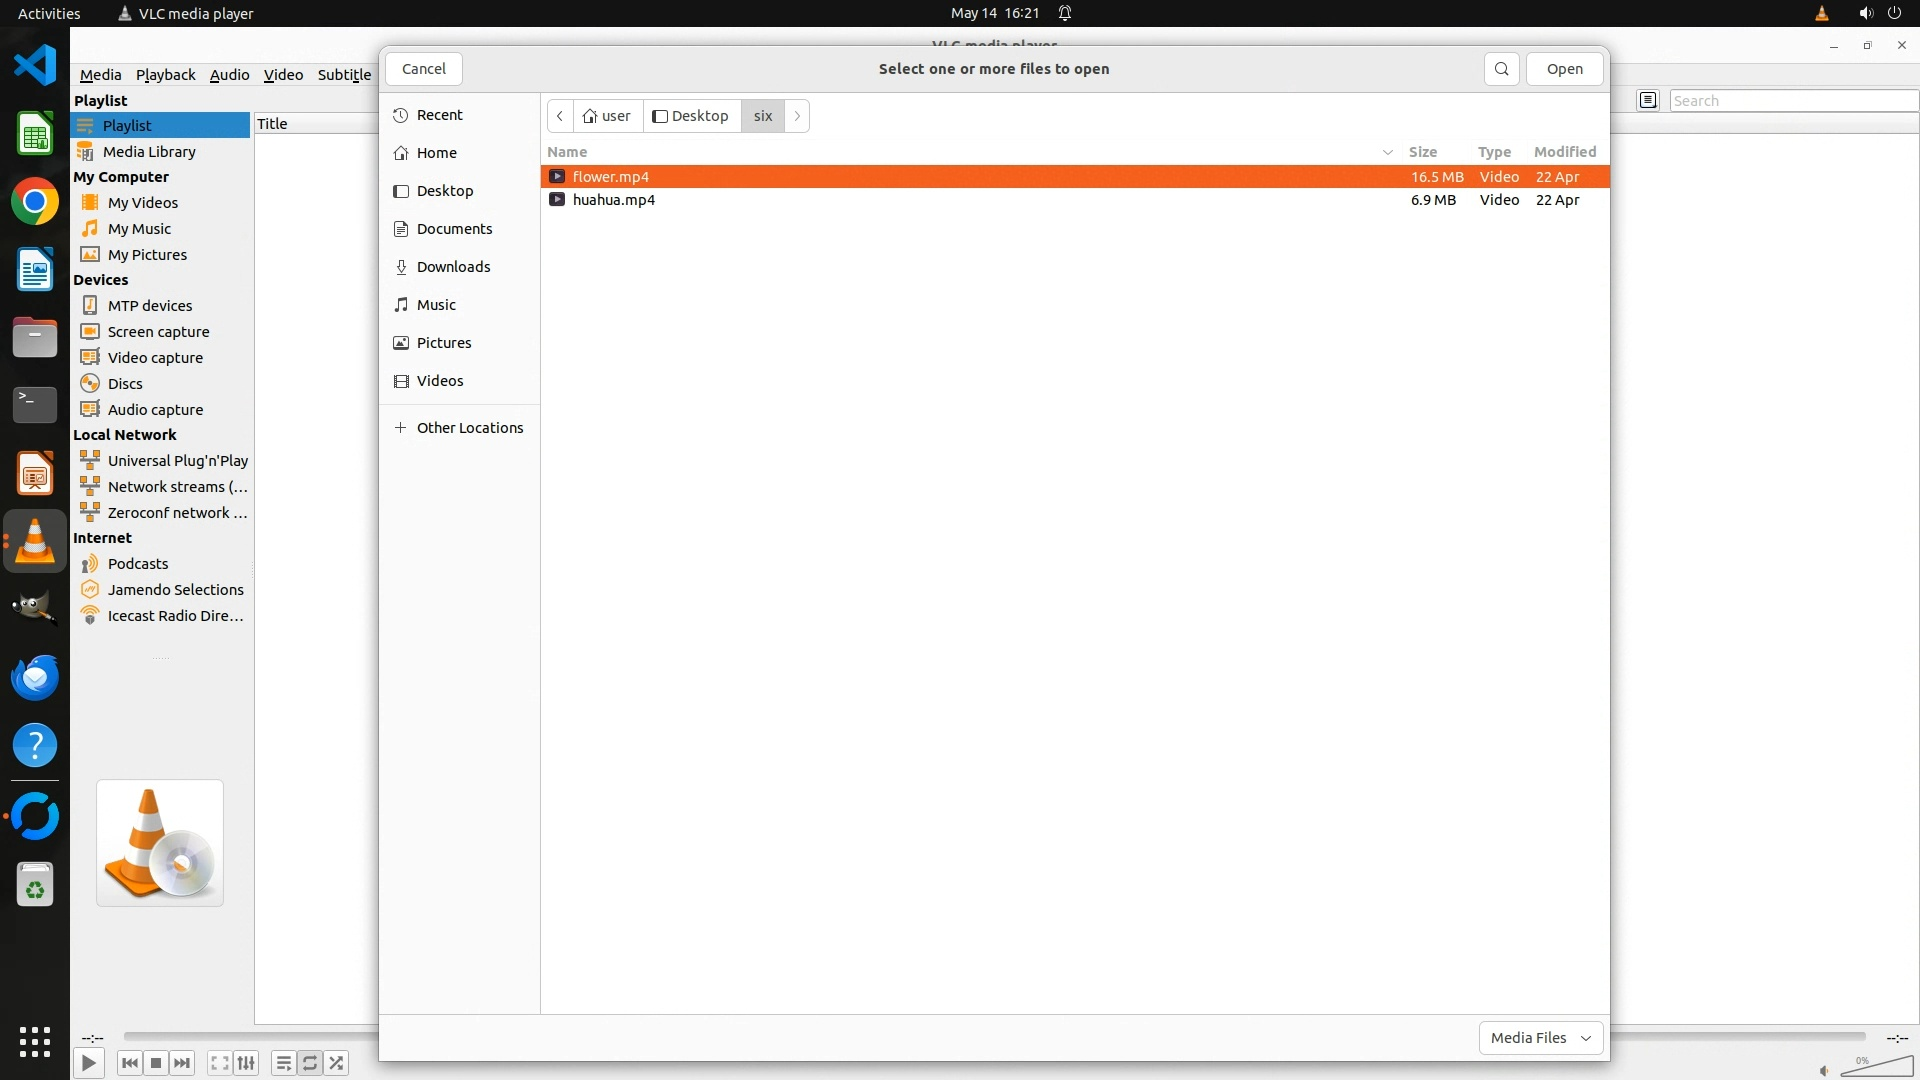Toggle the random shuffle button

click(x=337, y=1063)
